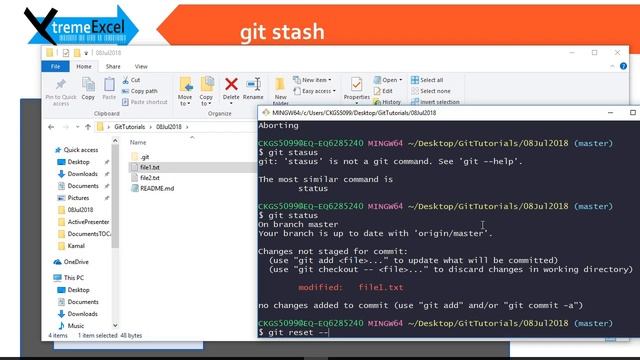Click navigation pane scroll up arrow
This screenshot has height=360, width=640.
(116, 141)
